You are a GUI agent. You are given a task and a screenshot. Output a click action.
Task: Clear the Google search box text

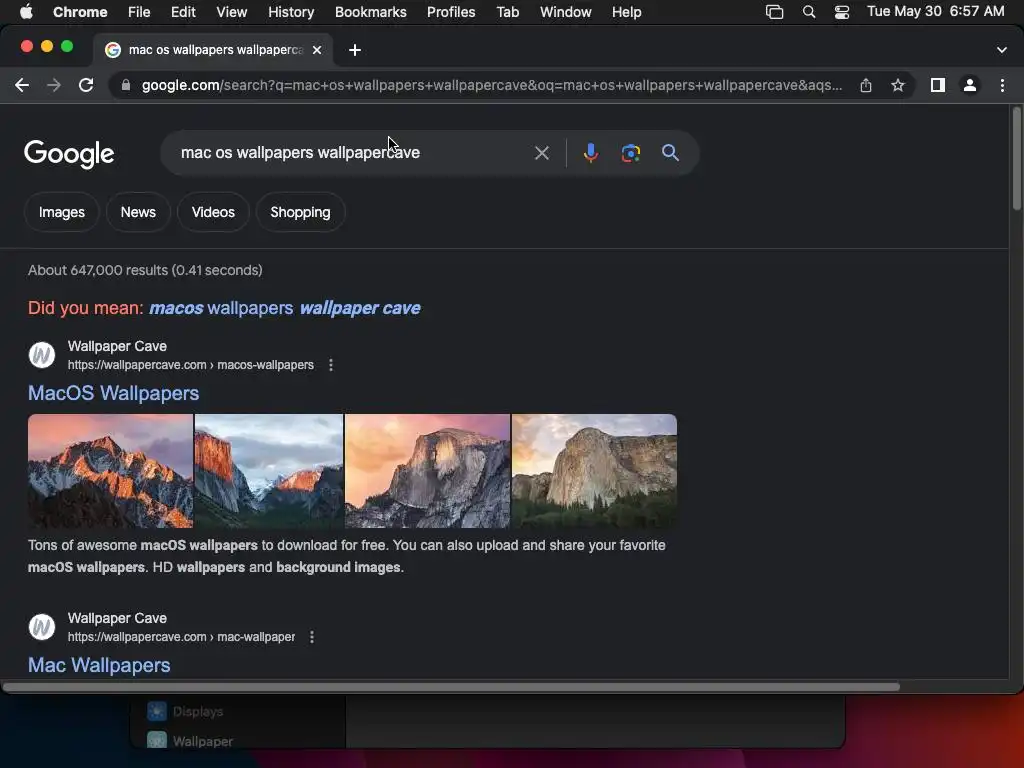(541, 153)
